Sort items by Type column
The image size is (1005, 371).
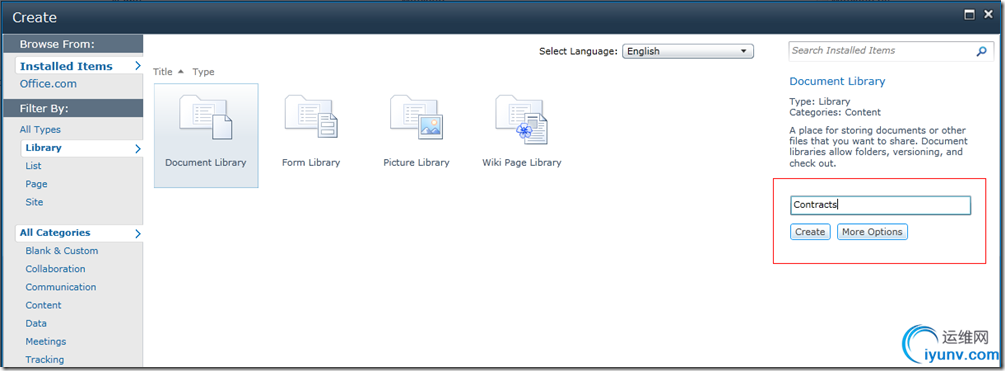pyautogui.click(x=203, y=72)
